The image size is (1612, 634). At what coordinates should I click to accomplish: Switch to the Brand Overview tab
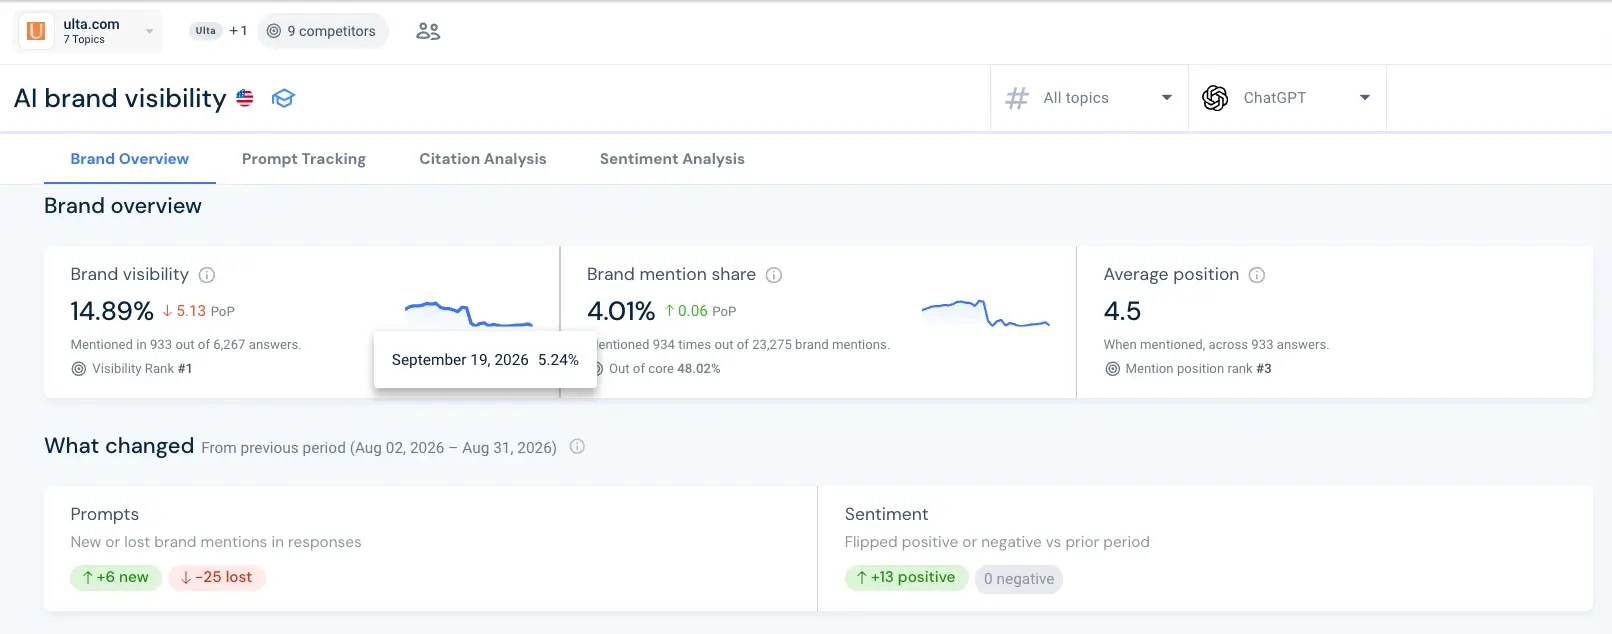[x=130, y=159]
